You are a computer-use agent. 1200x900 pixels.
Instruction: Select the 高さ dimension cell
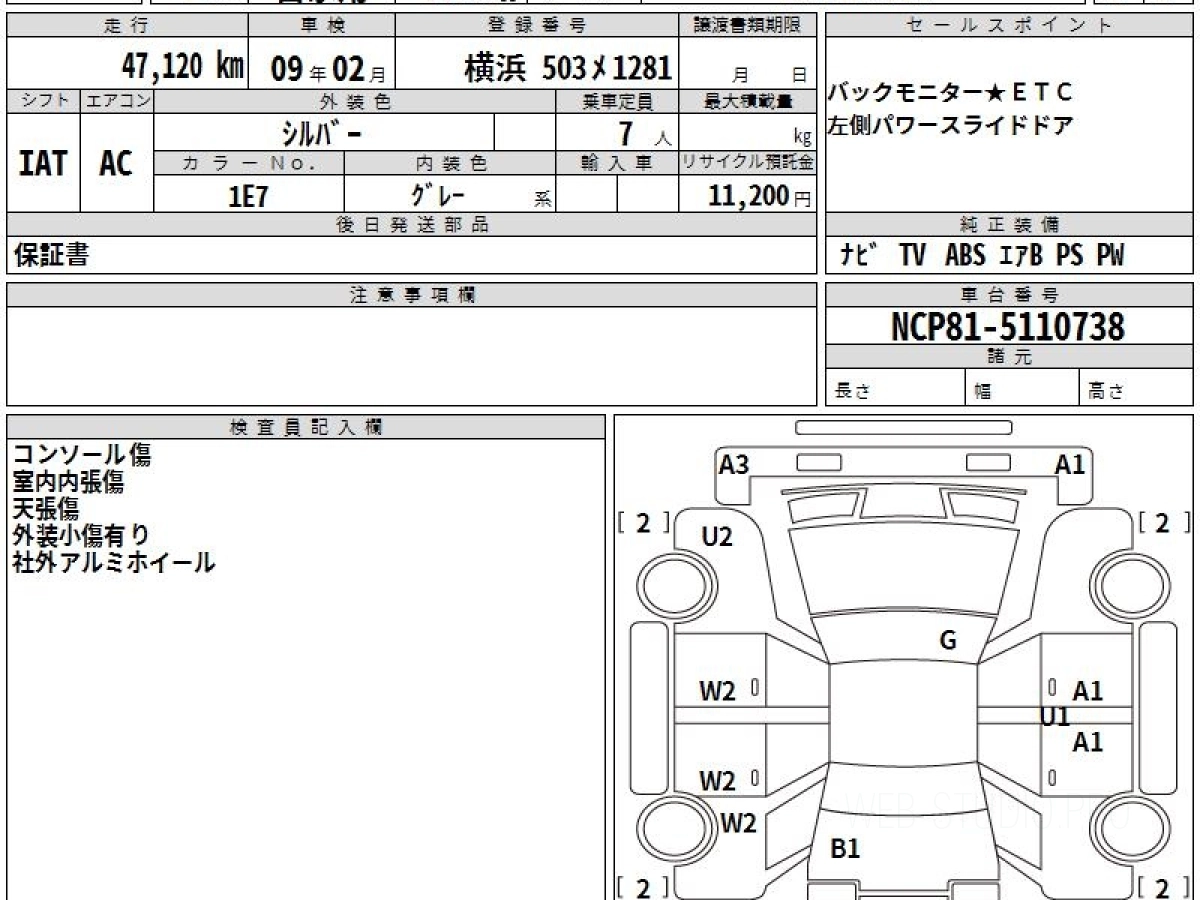1137,389
